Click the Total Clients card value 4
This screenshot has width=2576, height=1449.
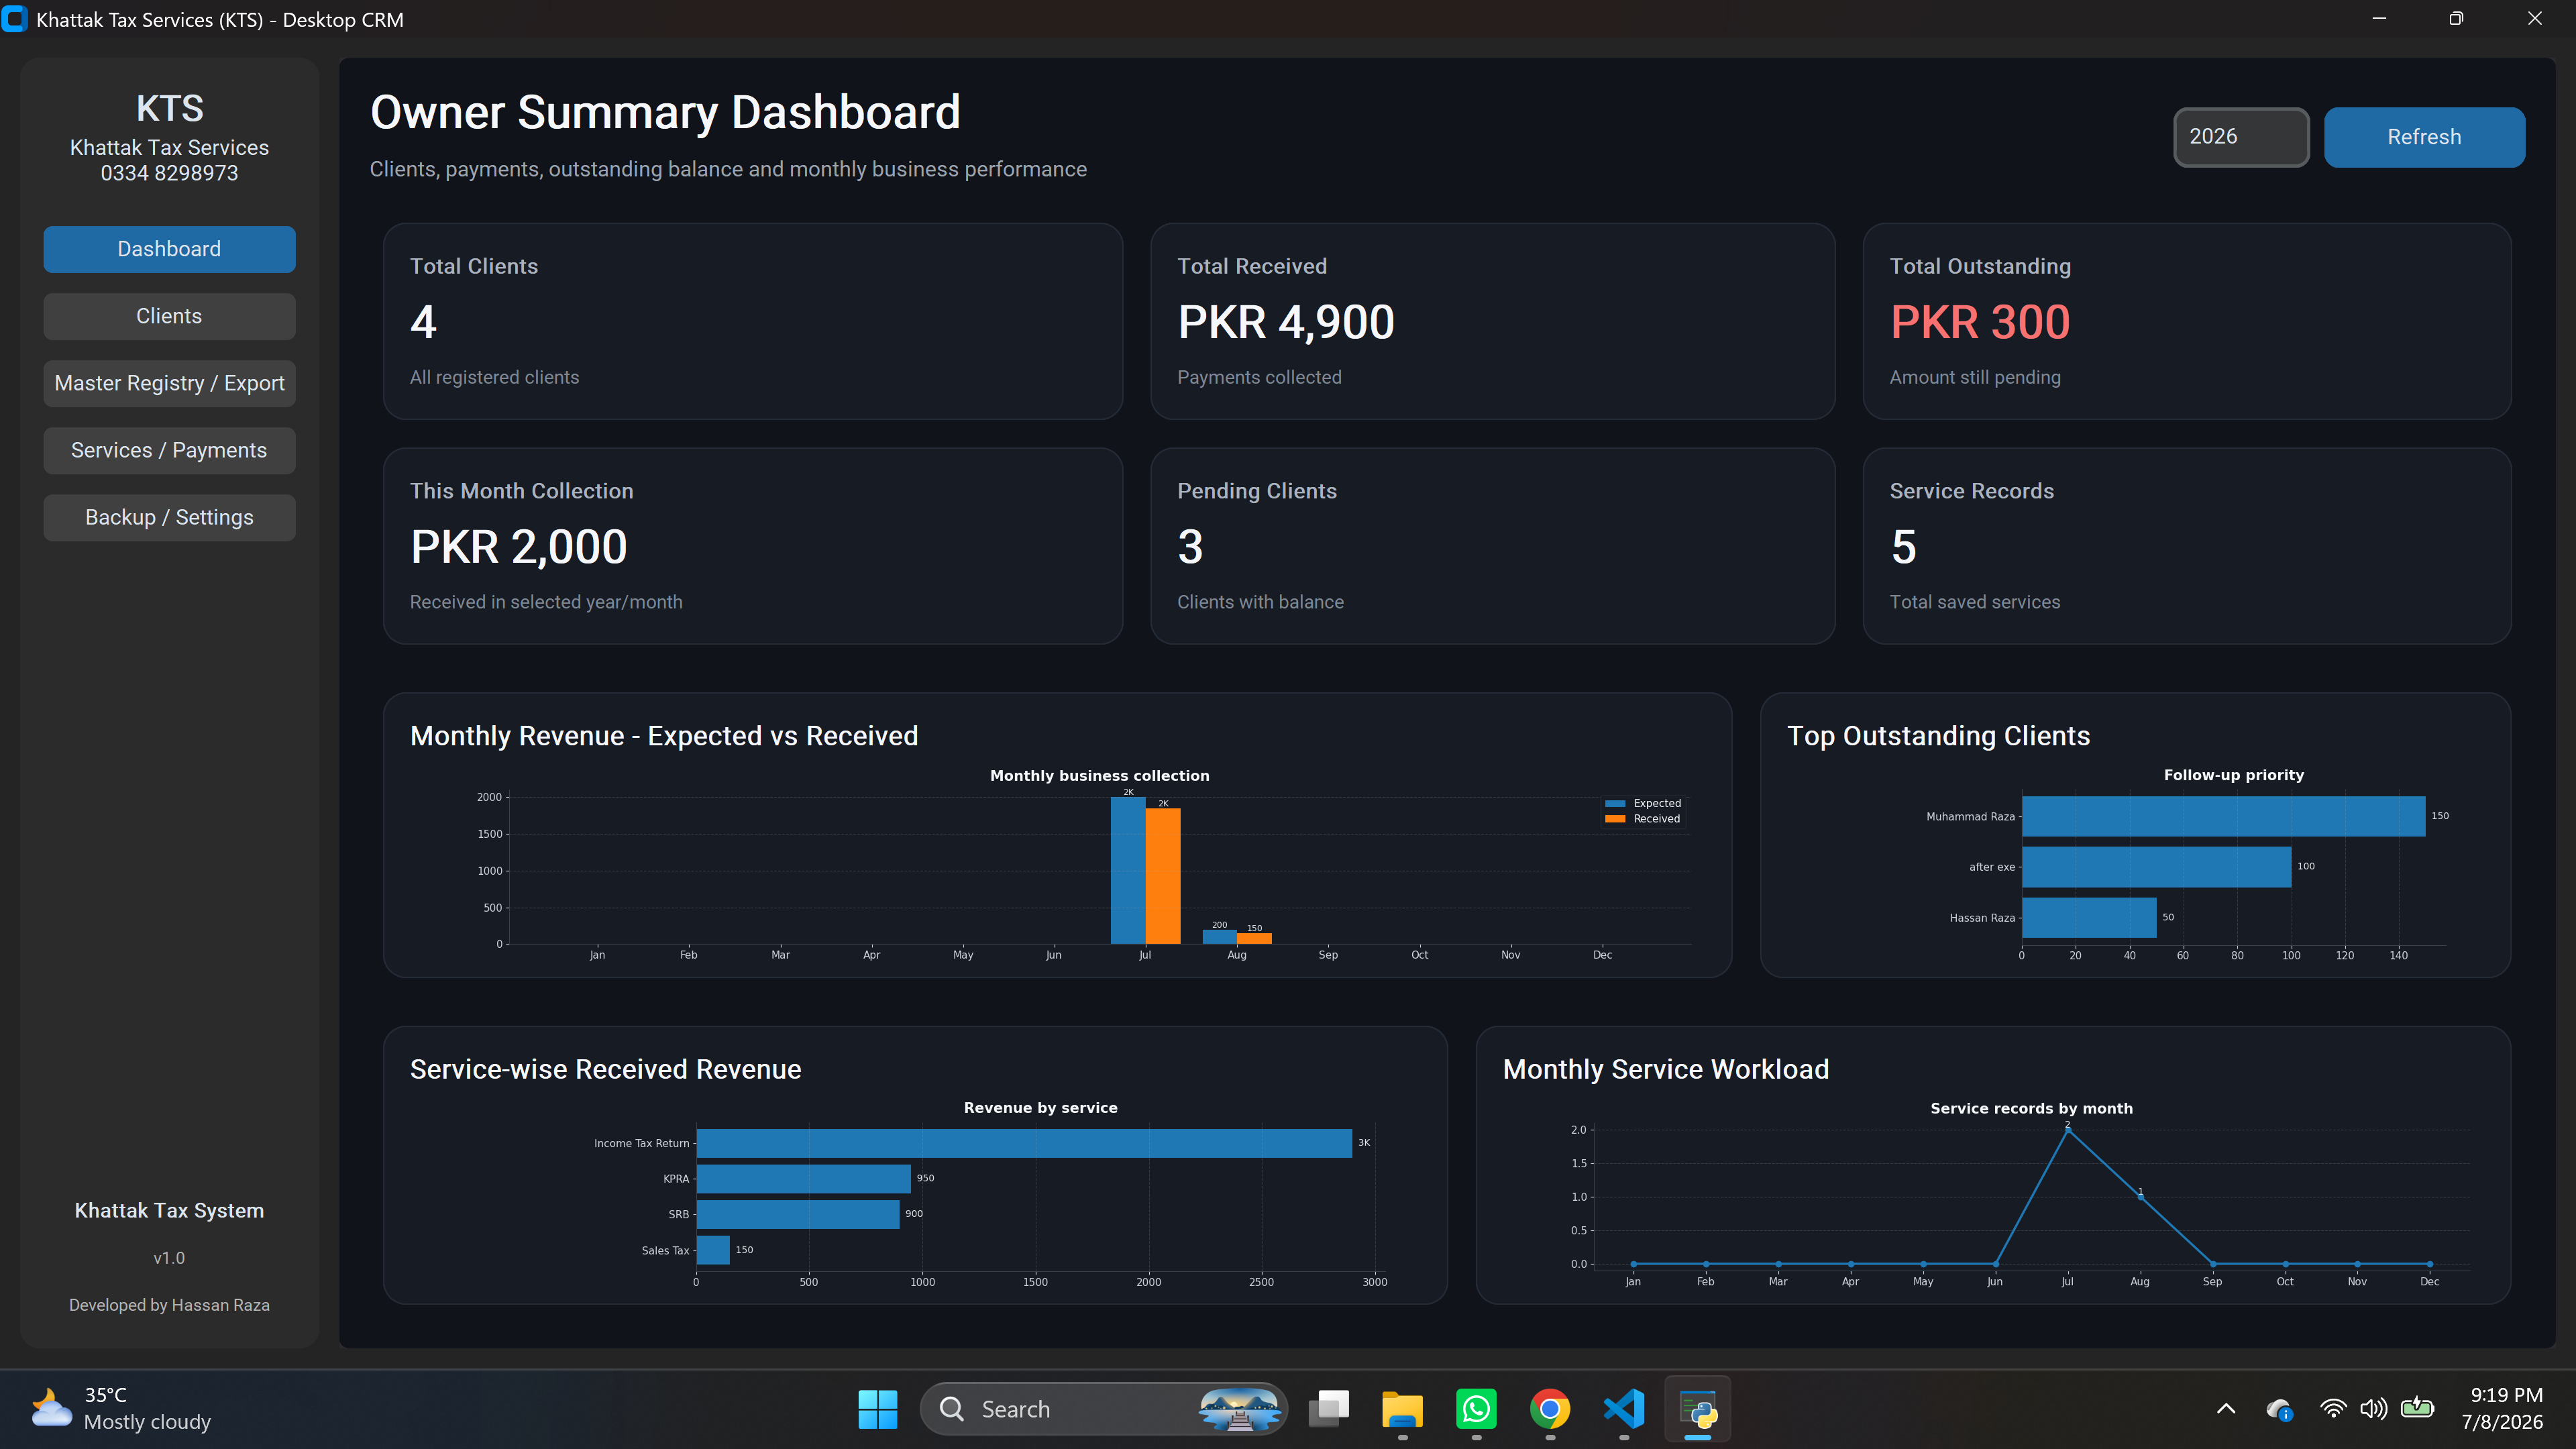[424, 322]
